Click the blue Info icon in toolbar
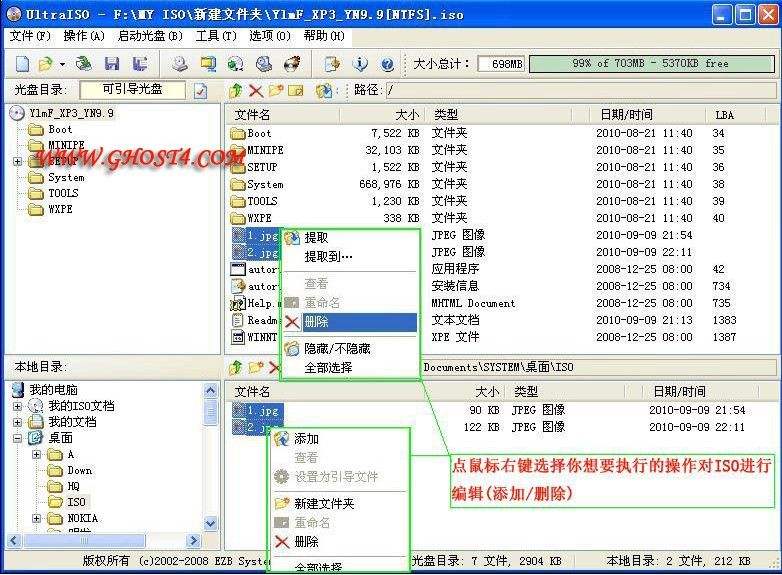The width and height of the screenshot is (782, 575). (360, 64)
